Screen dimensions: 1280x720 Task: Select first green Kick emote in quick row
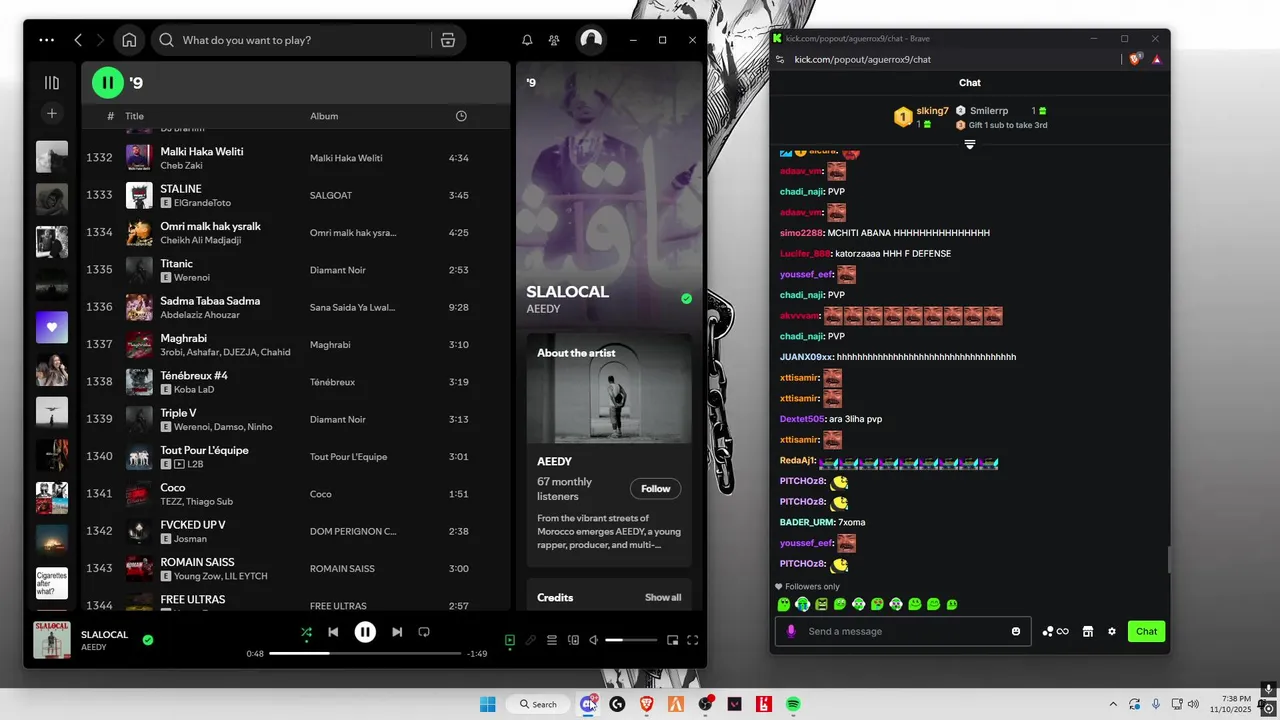(x=784, y=604)
